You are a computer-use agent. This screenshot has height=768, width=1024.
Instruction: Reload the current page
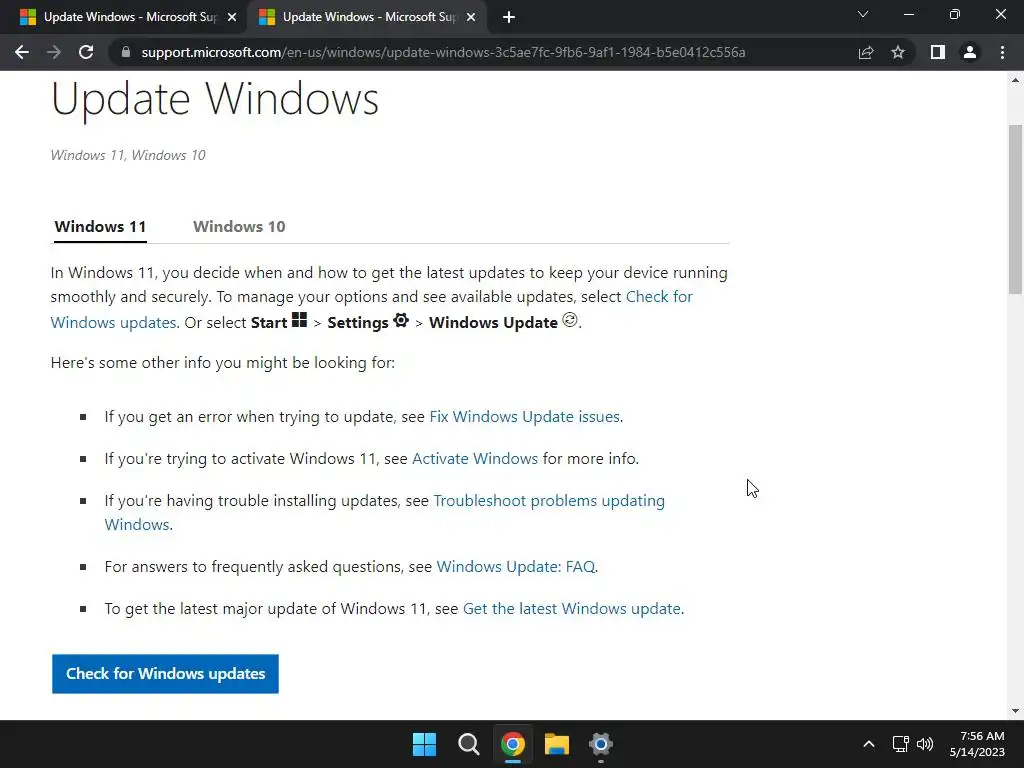tap(86, 52)
